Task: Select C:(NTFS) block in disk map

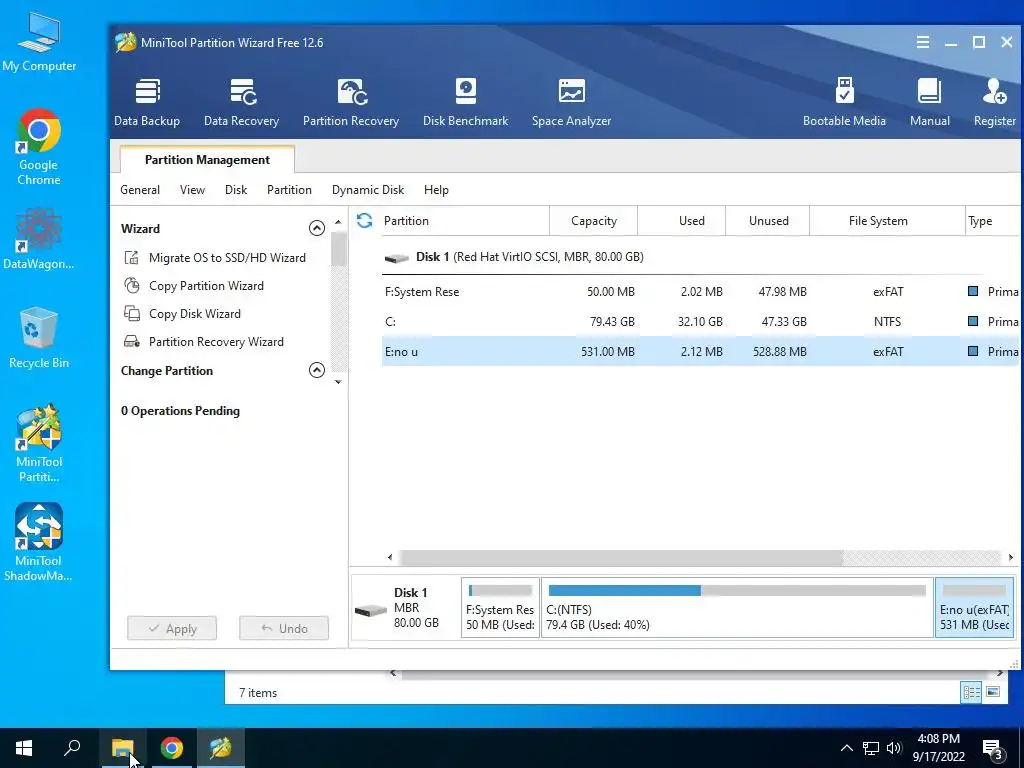Action: pos(737,607)
